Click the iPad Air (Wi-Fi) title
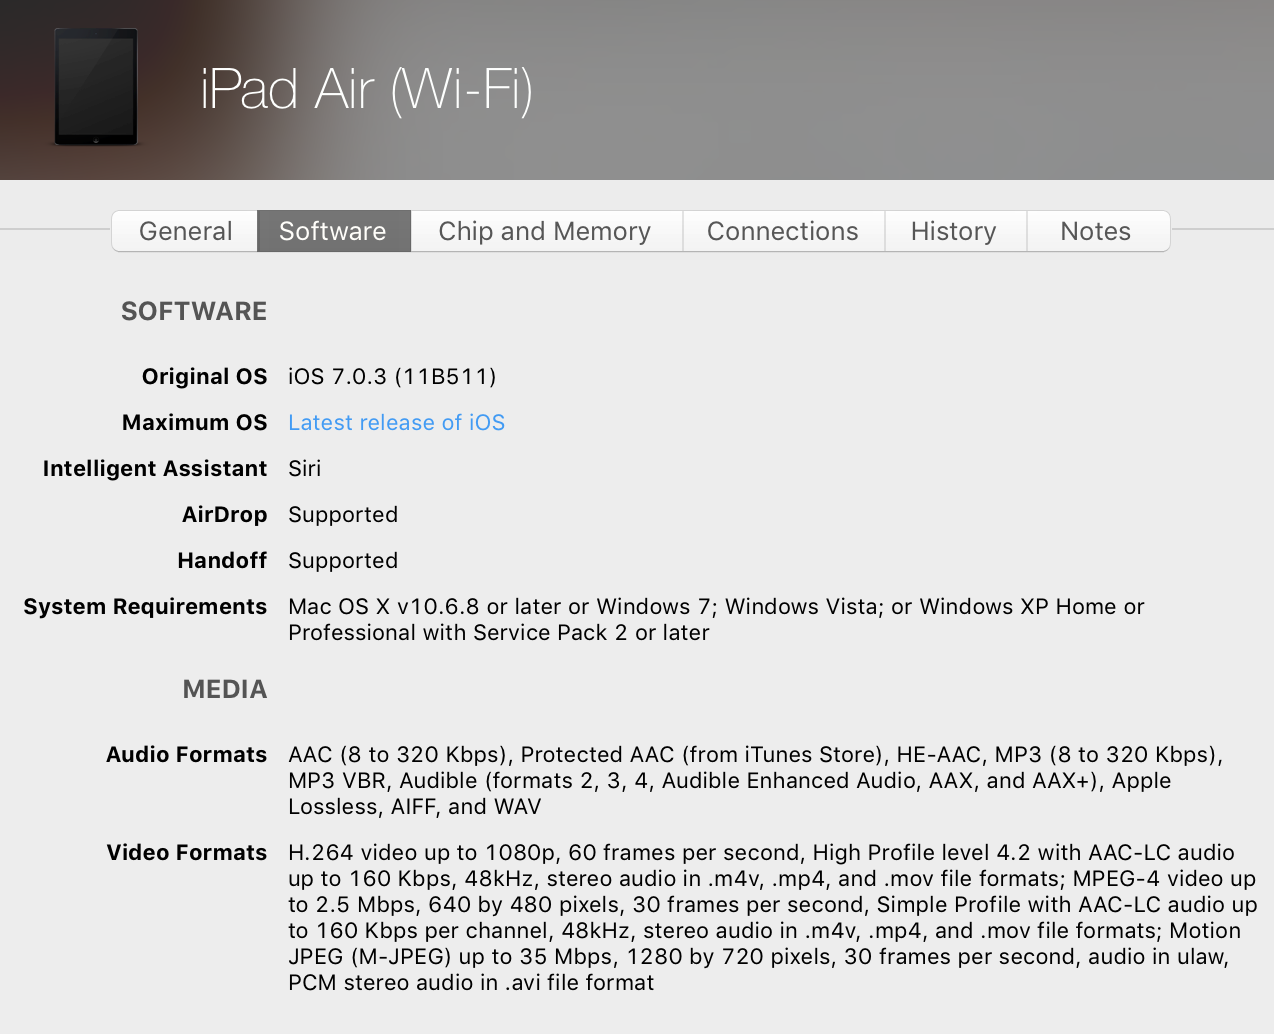Screen dimensions: 1274x1034 pos(367,90)
